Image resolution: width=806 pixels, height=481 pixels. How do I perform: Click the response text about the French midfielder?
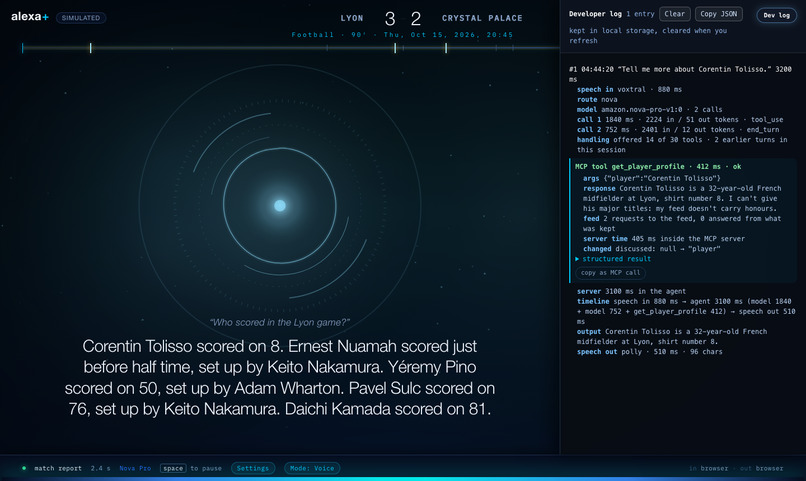coord(682,198)
